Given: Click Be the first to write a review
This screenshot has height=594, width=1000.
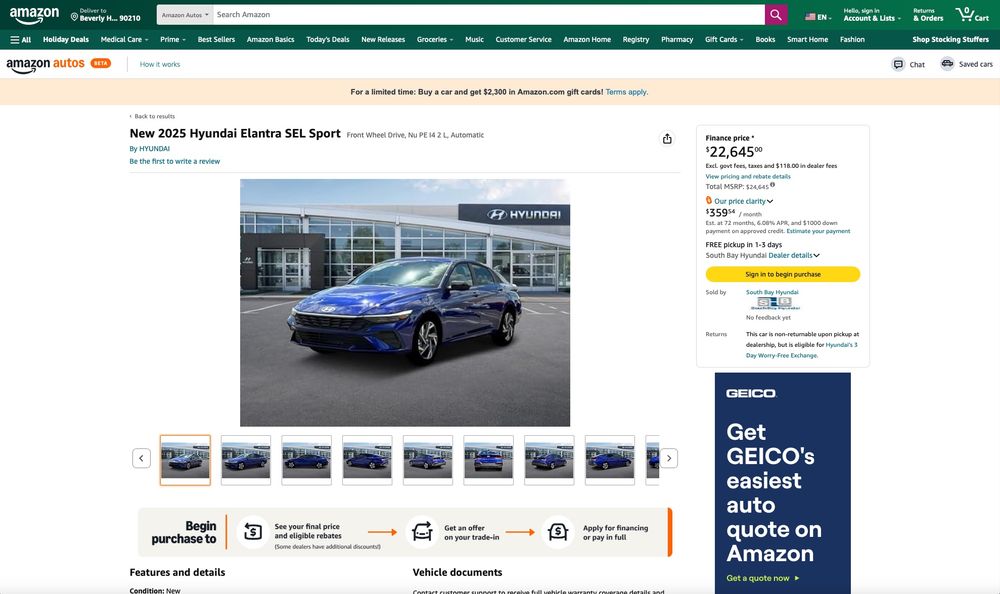Looking at the screenshot, I should (175, 161).
